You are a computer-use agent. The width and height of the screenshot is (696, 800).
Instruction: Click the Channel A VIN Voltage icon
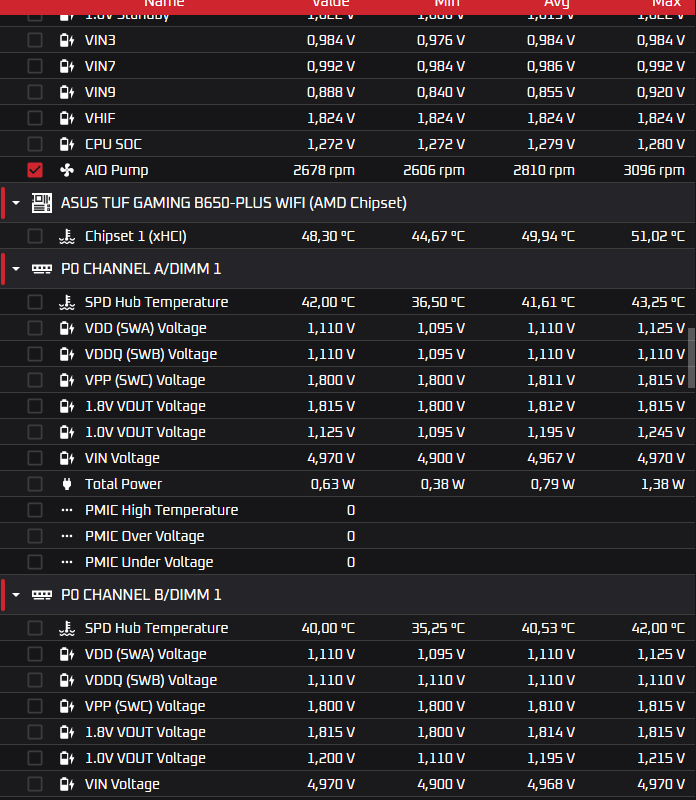[x=67, y=458]
